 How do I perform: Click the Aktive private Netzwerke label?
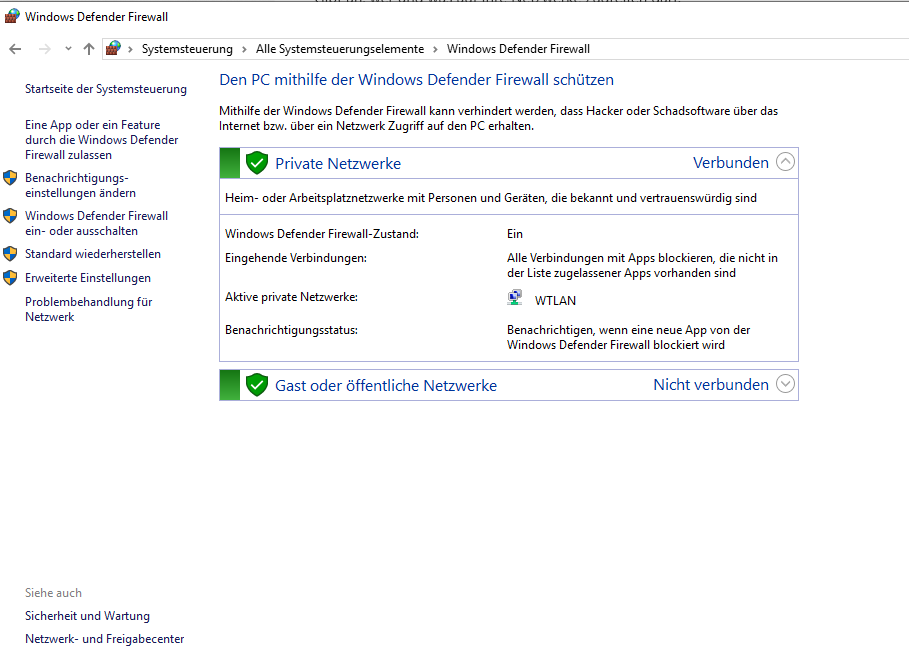[291, 297]
